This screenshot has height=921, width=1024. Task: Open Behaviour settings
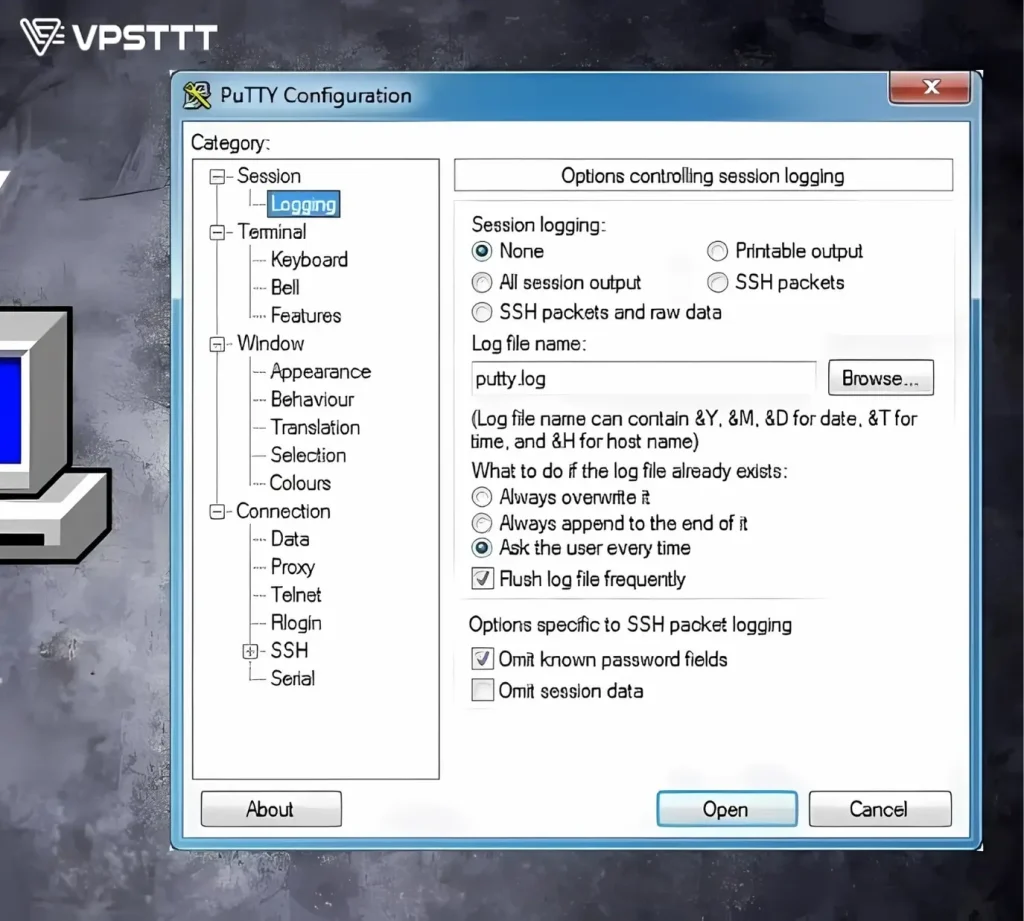pyautogui.click(x=312, y=399)
